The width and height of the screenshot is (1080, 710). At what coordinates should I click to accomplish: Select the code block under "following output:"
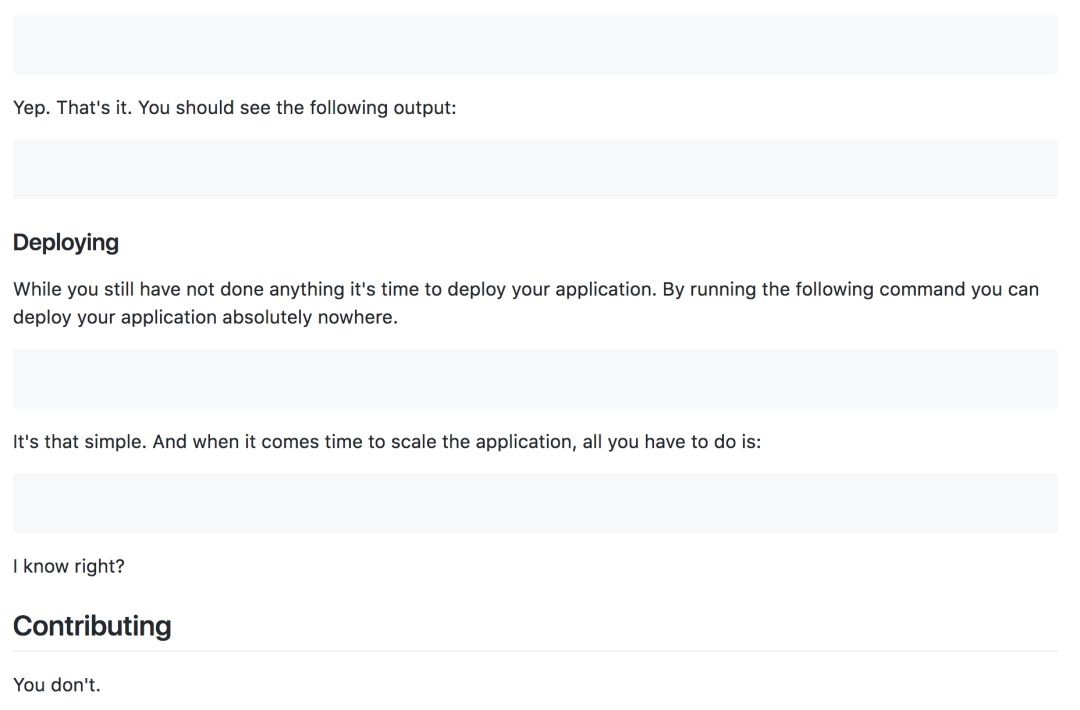point(535,169)
